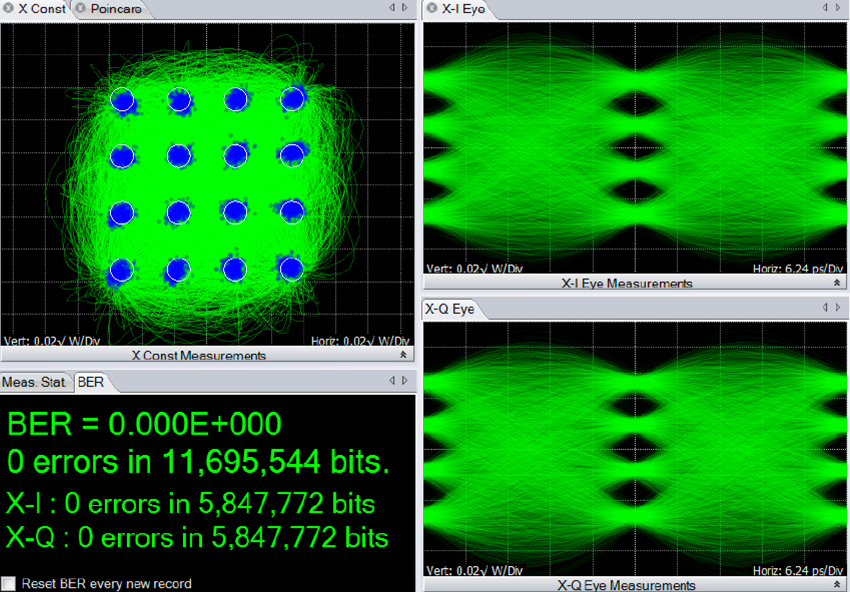Screen dimensions: 850x592
Task: Expand the X Const Measurements chevron
Action: pos(403,355)
